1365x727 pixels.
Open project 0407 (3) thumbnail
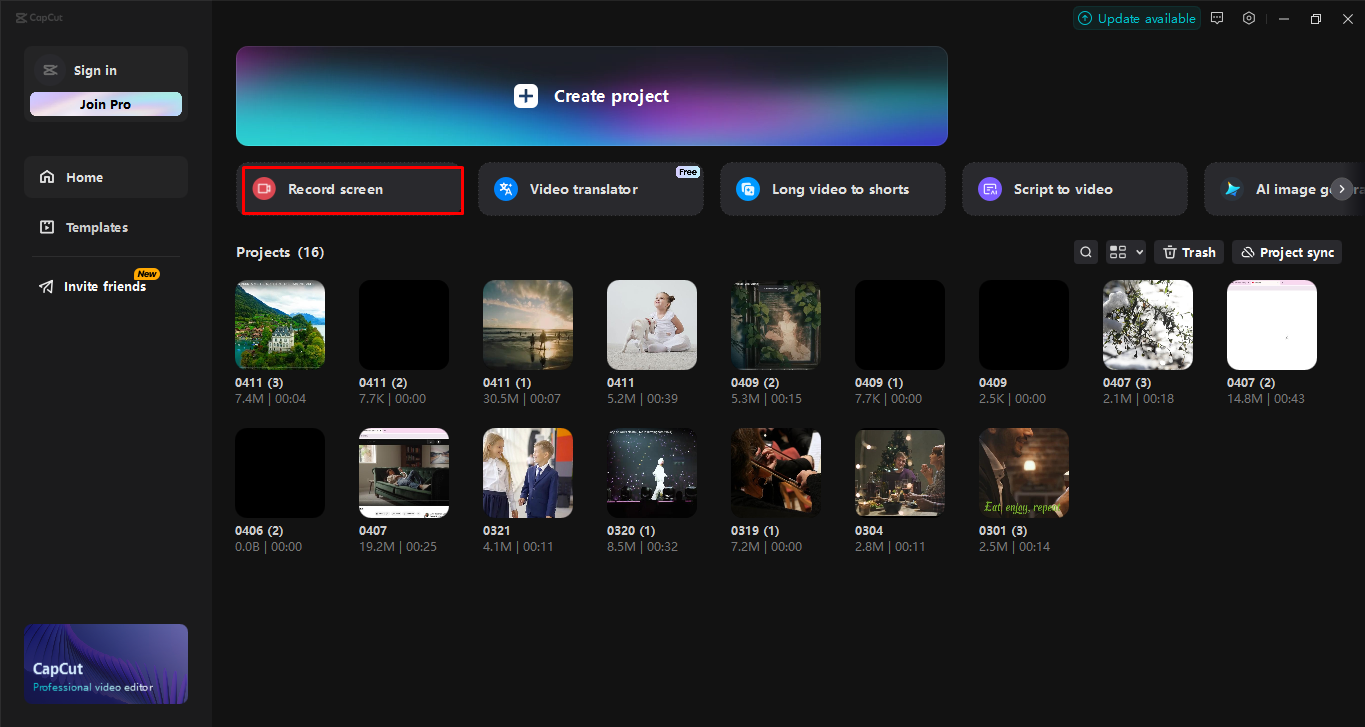[x=1148, y=325]
